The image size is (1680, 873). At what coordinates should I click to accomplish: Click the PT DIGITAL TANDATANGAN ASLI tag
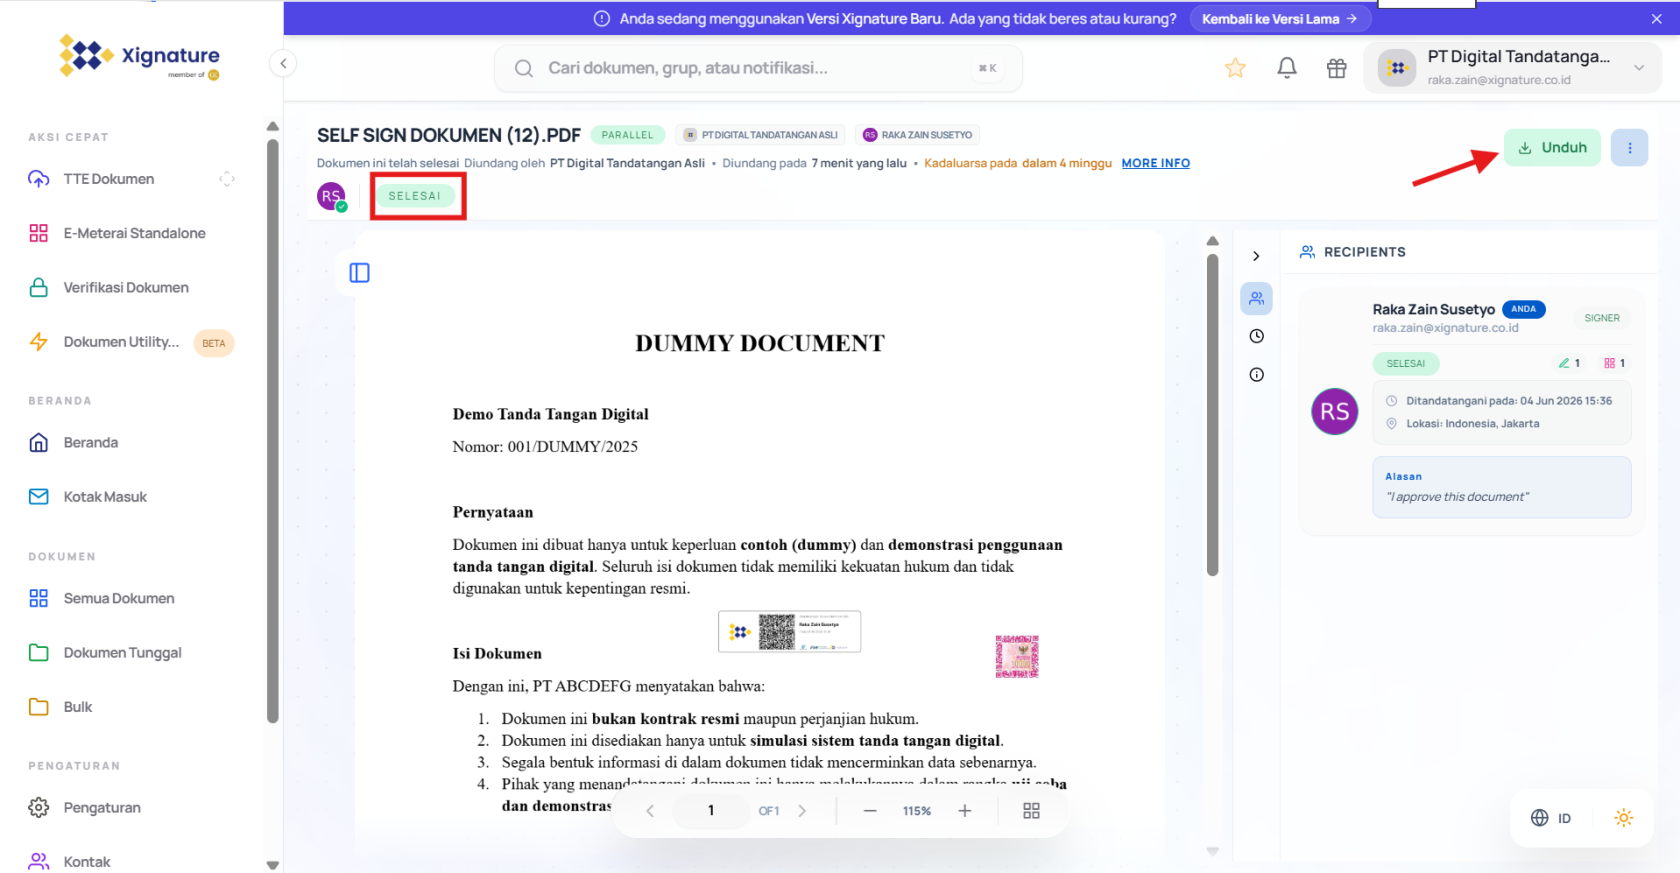(761, 135)
